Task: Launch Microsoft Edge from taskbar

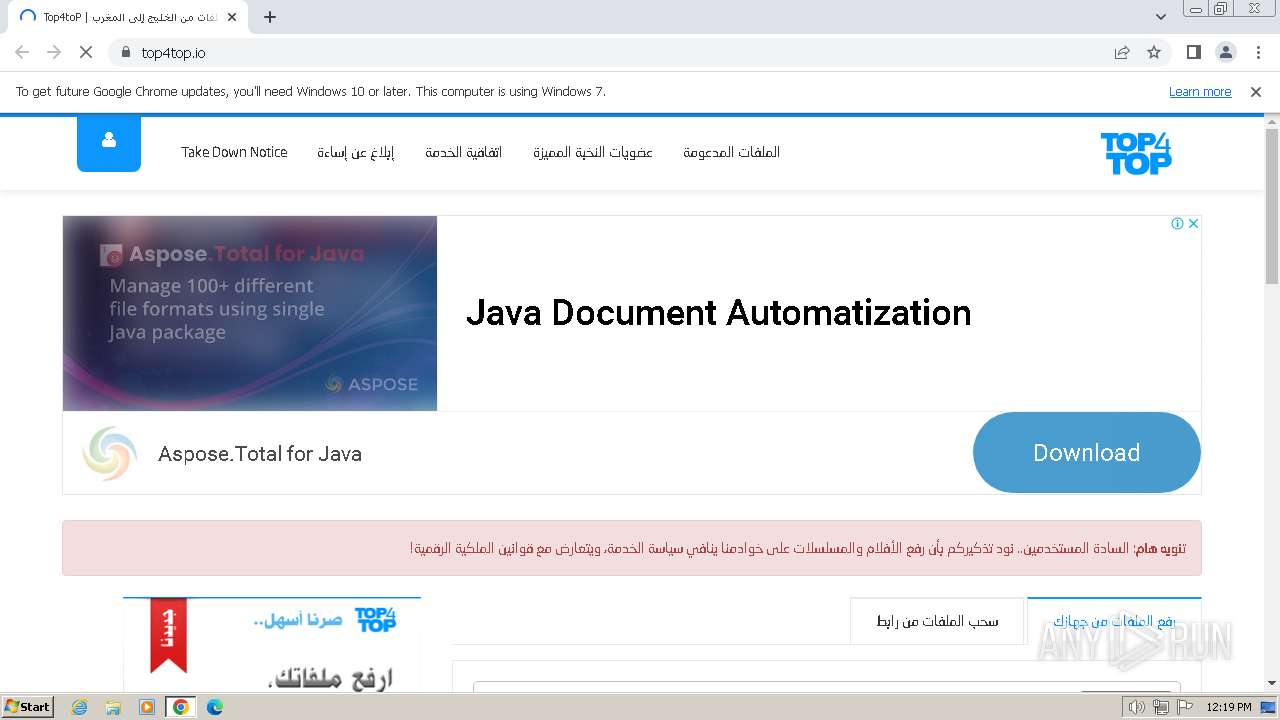Action: [x=215, y=707]
